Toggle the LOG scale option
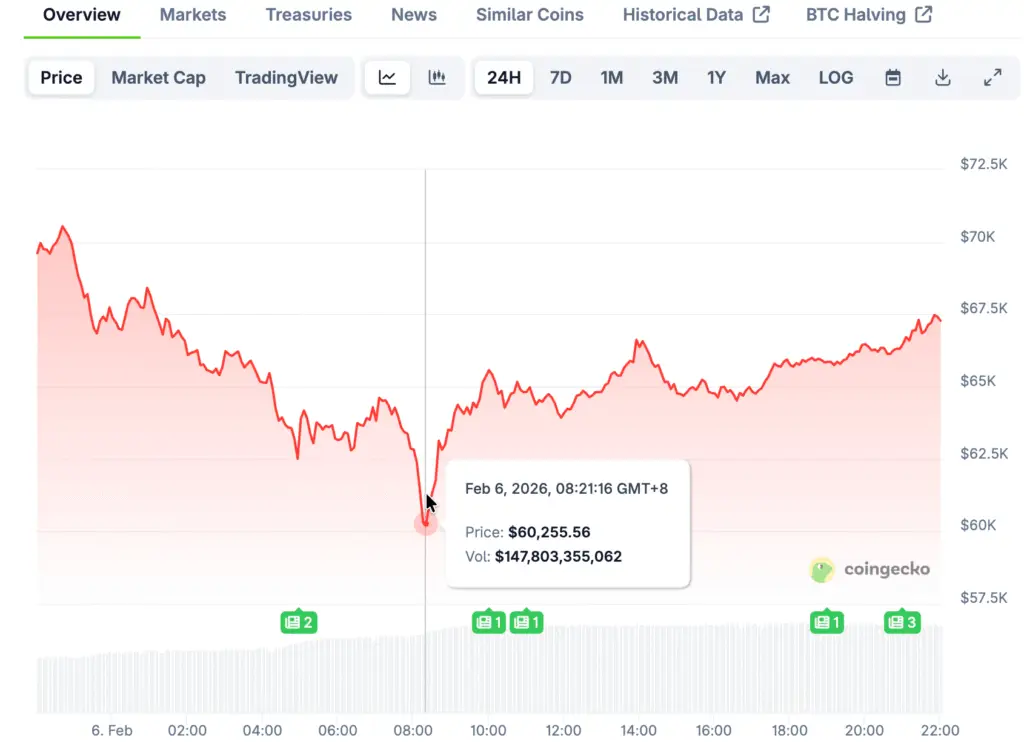 click(836, 78)
